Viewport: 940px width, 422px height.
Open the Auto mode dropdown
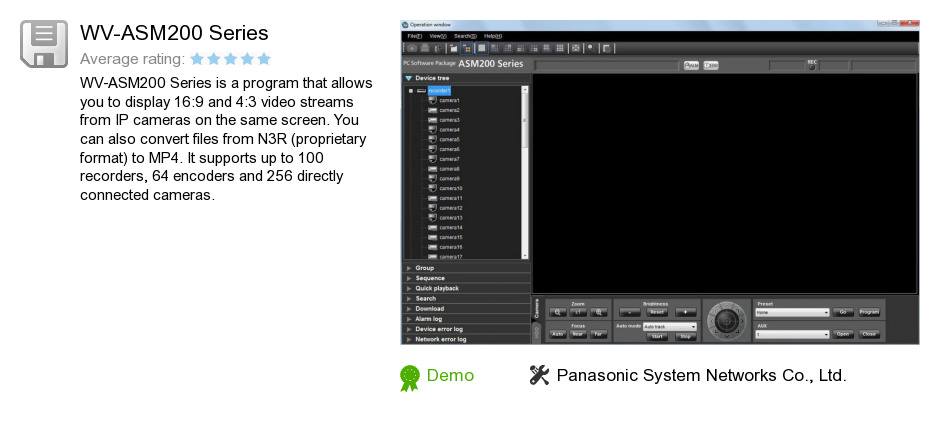(x=670, y=327)
